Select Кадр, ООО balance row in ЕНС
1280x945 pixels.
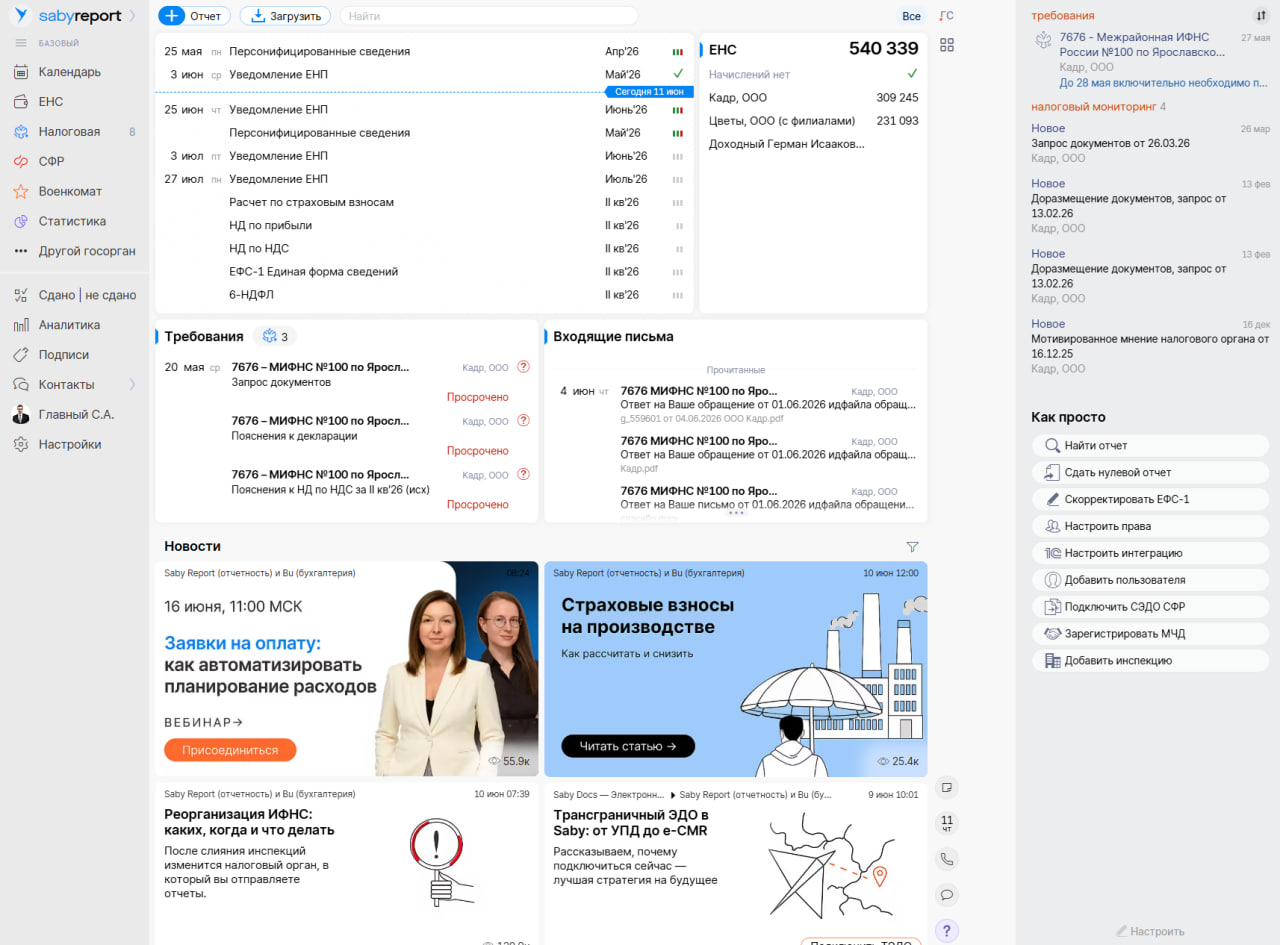813,98
